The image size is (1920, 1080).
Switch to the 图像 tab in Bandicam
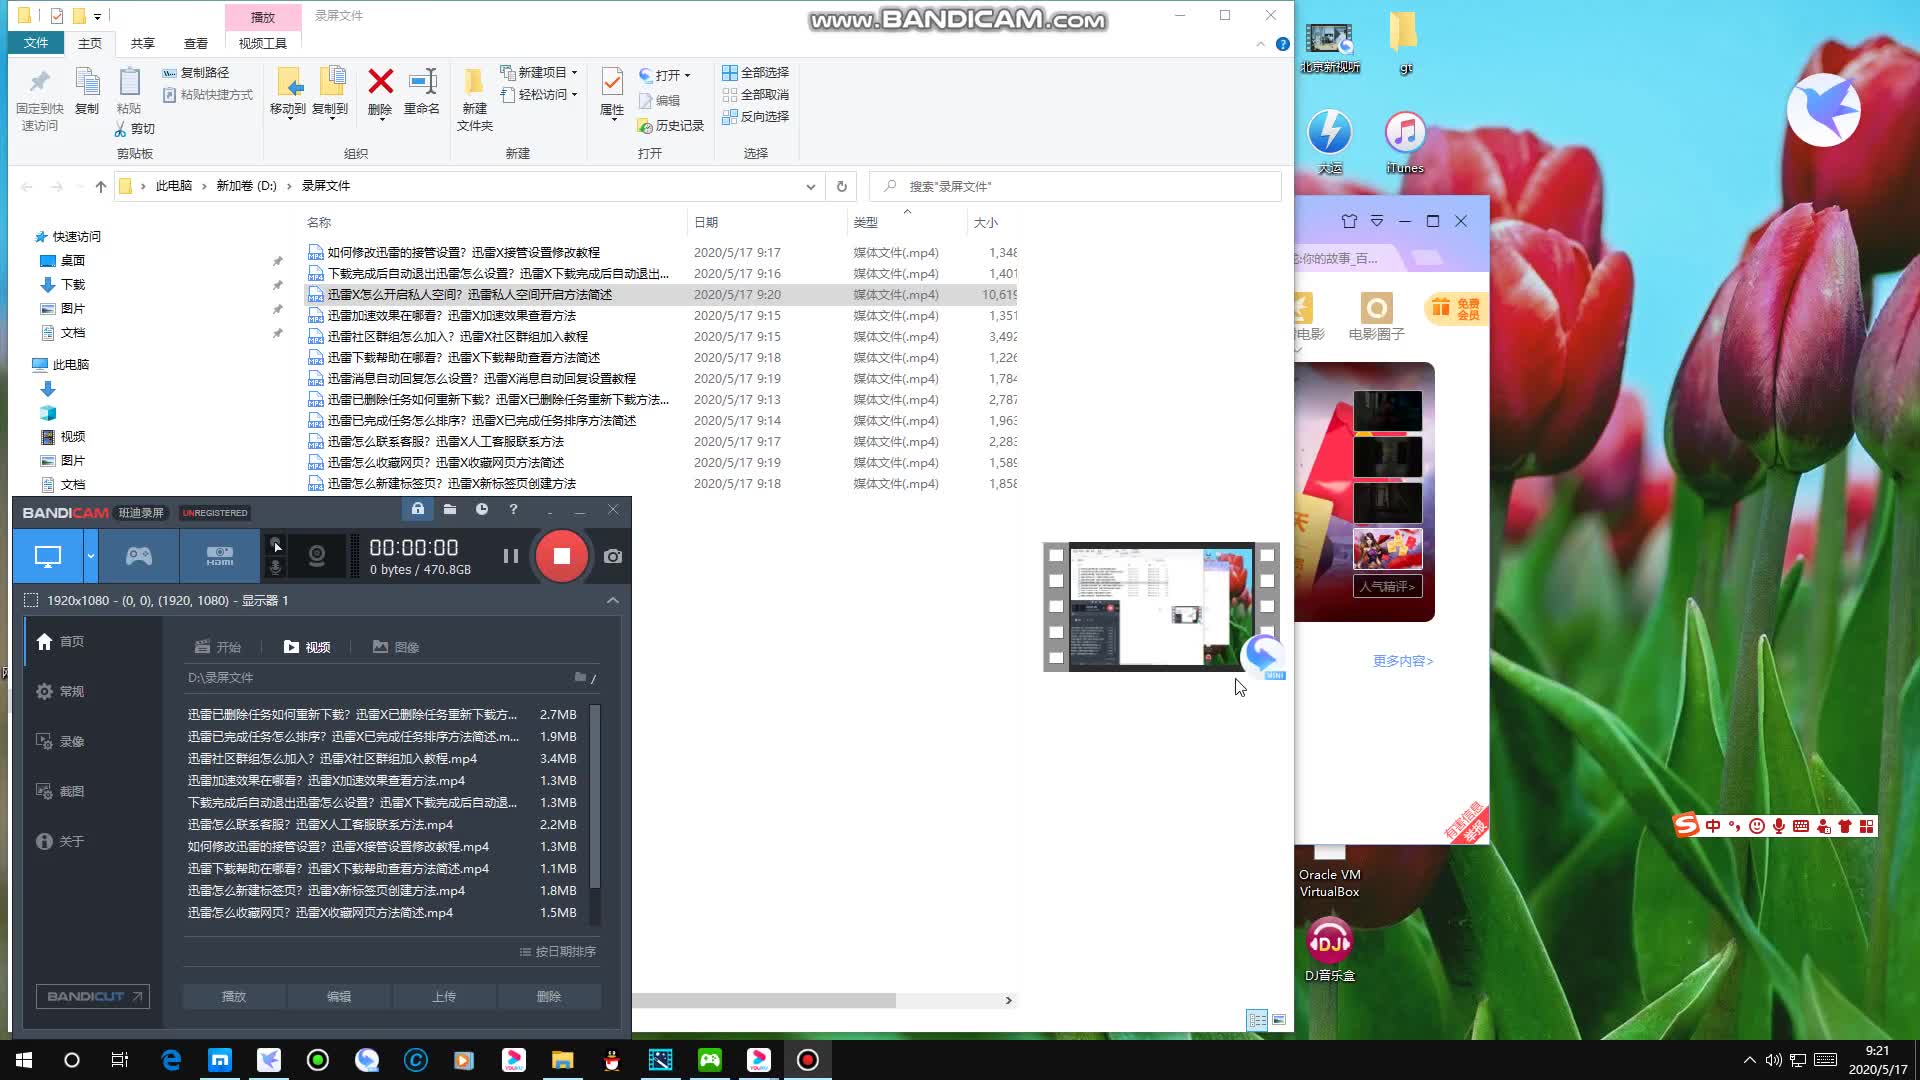point(396,647)
